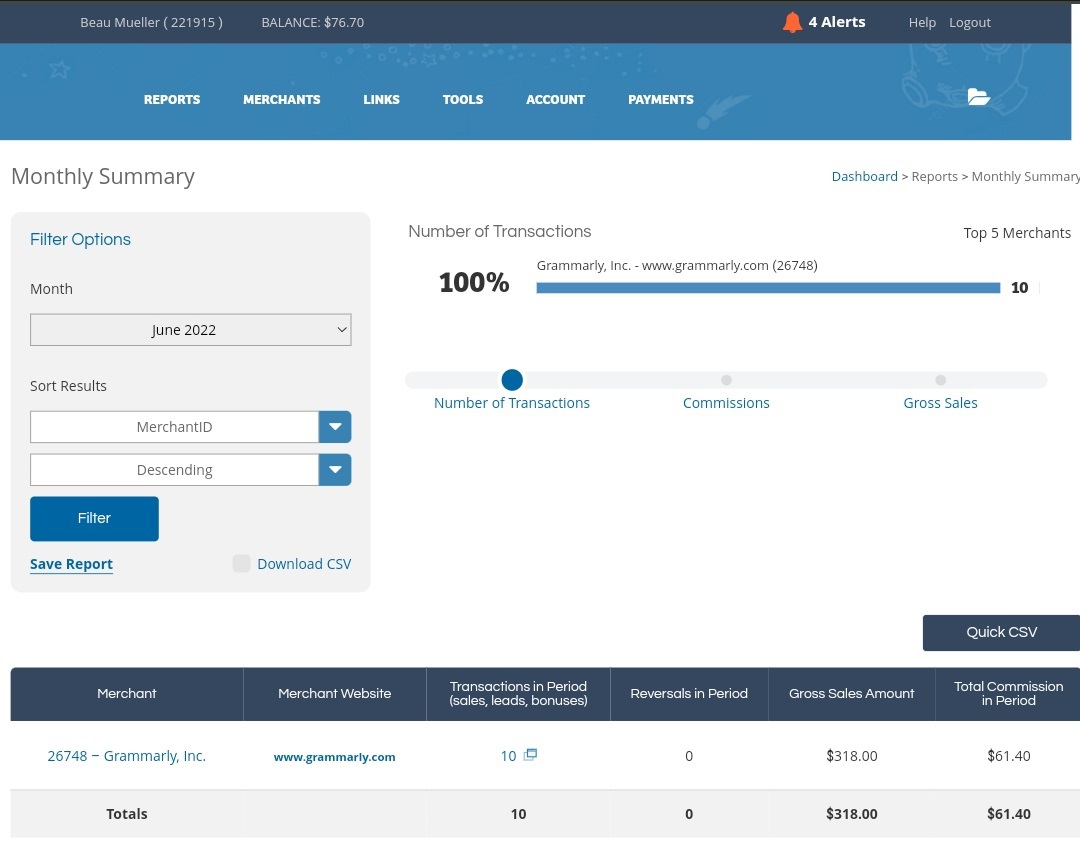The image size is (1080, 859).
Task: Switch chart to Commissions label
Action: click(x=726, y=403)
